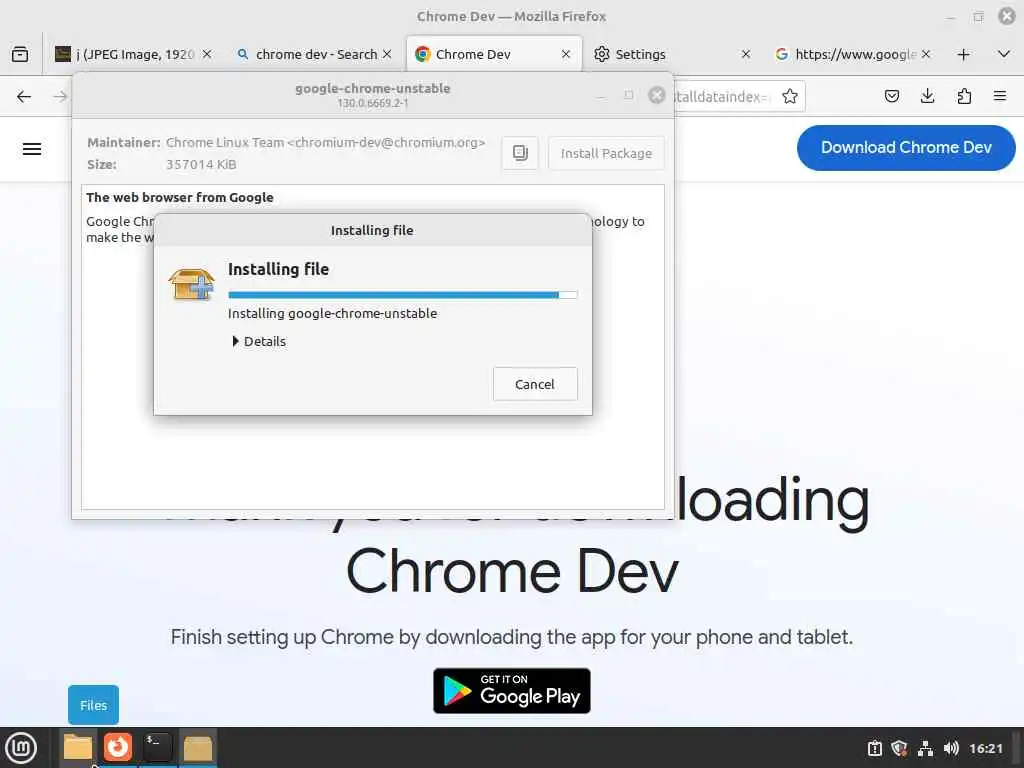Image resolution: width=1024 pixels, height=768 pixels.
Task: Open Get it on Google Play badge
Action: (x=512, y=691)
